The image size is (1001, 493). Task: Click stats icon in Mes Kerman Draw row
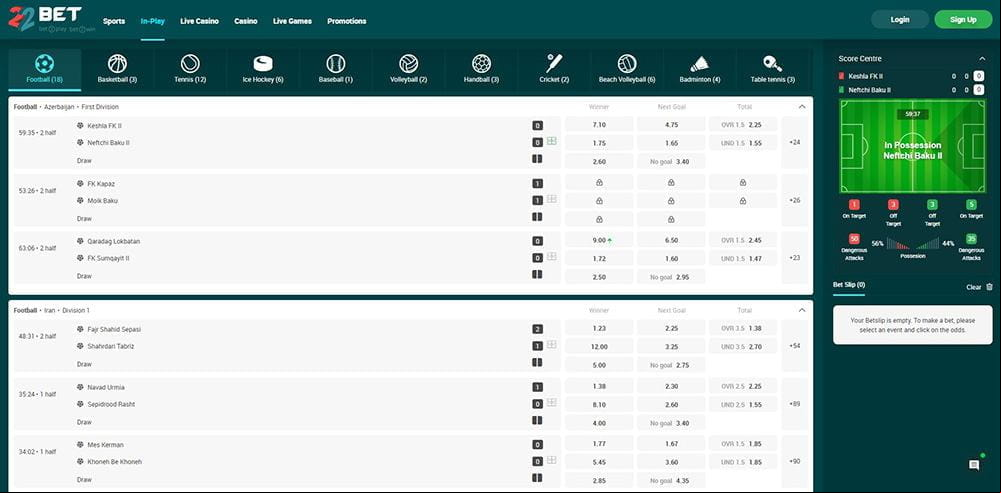[x=537, y=478]
